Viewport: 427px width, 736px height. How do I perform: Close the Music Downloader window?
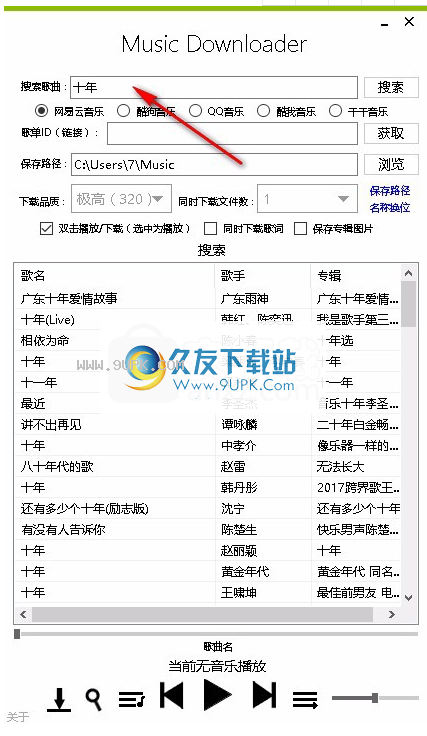pyautogui.click(x=409, y=22)
